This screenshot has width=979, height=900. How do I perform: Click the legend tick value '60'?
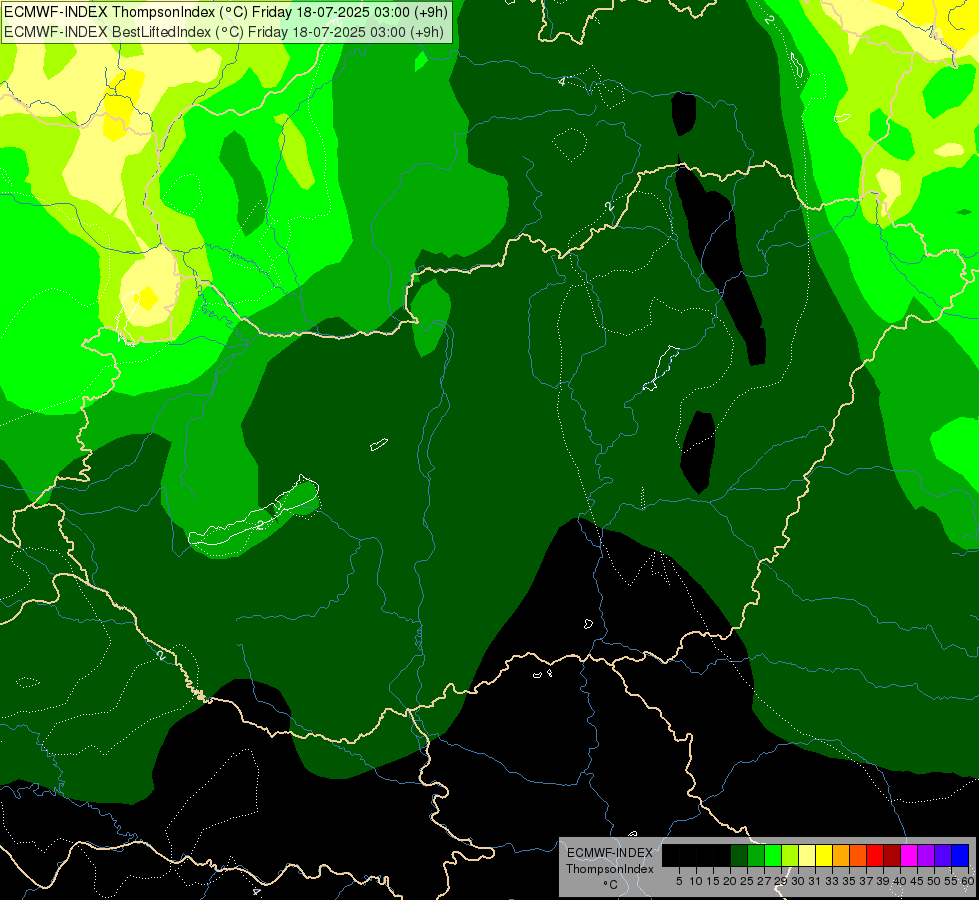point(968,881)
